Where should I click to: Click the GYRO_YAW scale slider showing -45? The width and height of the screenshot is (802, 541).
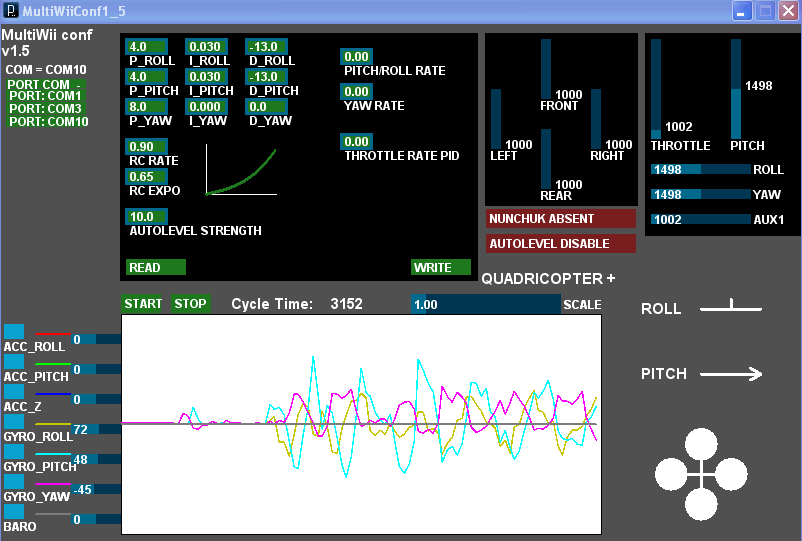tap(96, 489)
